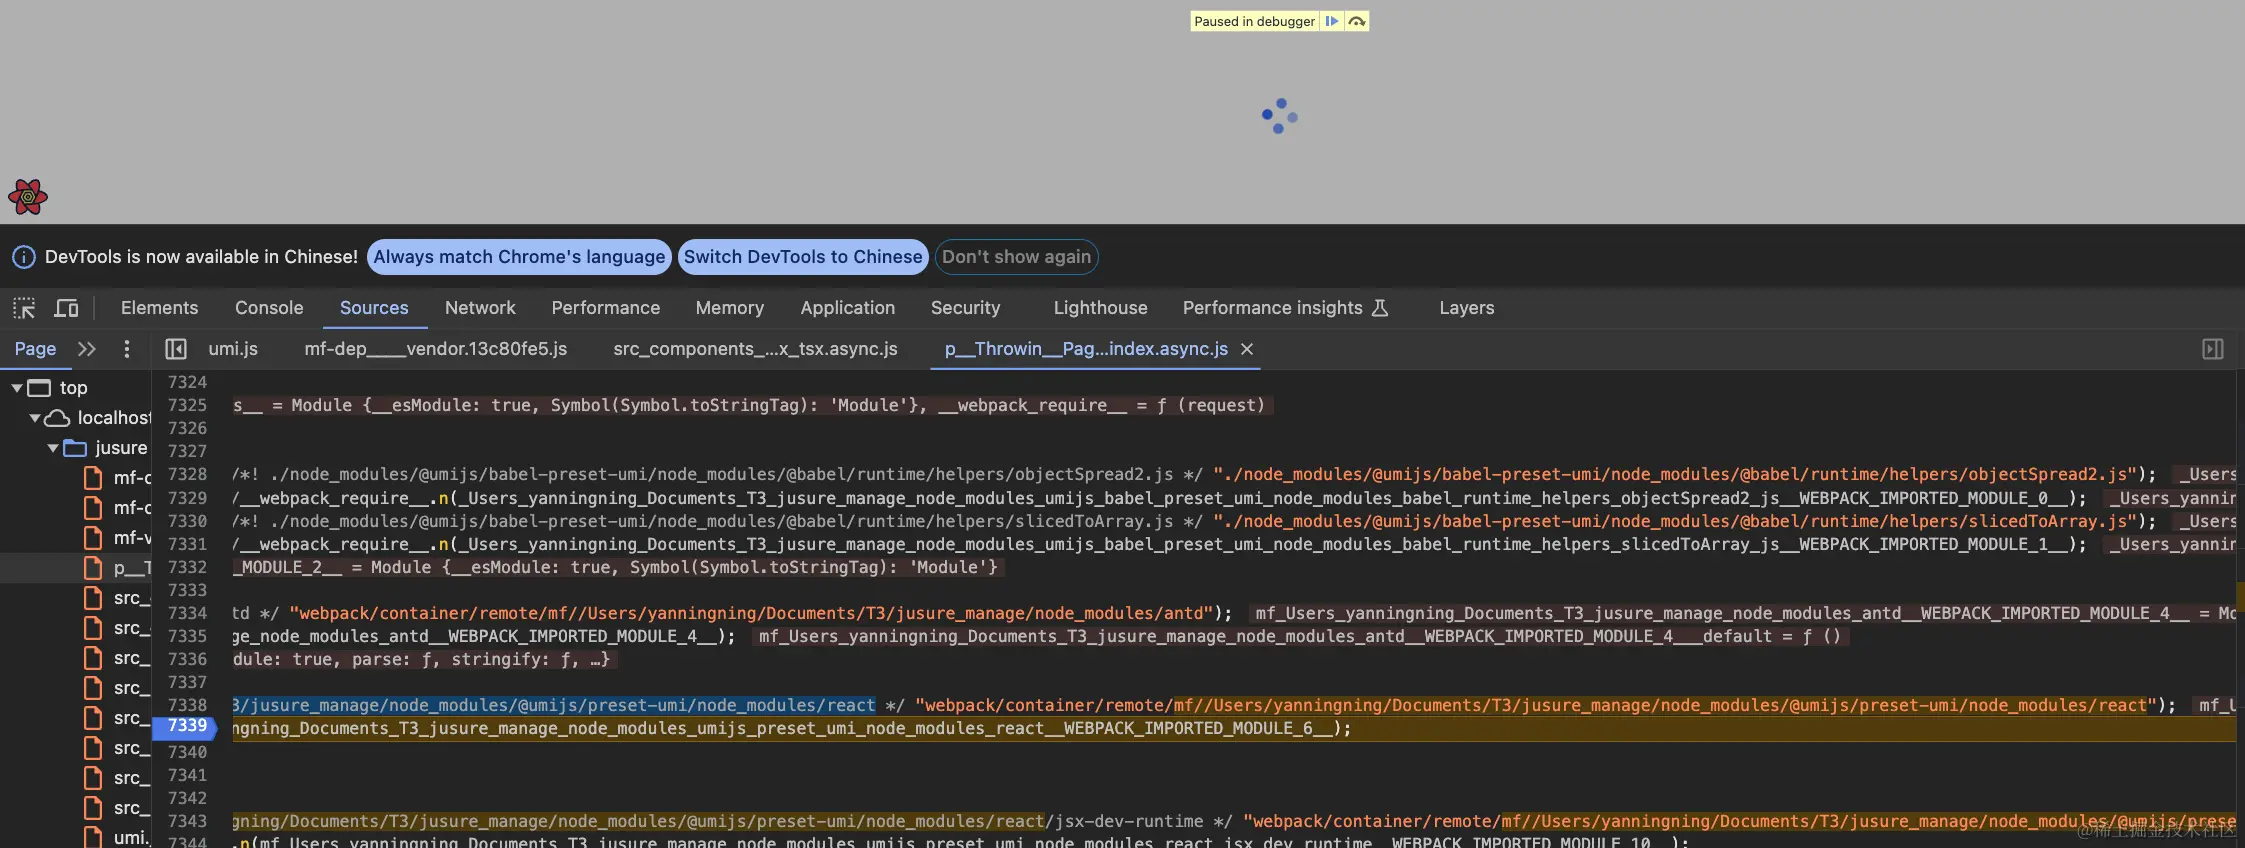Click 'Paused in debugger' label

tap(1254, 21)
